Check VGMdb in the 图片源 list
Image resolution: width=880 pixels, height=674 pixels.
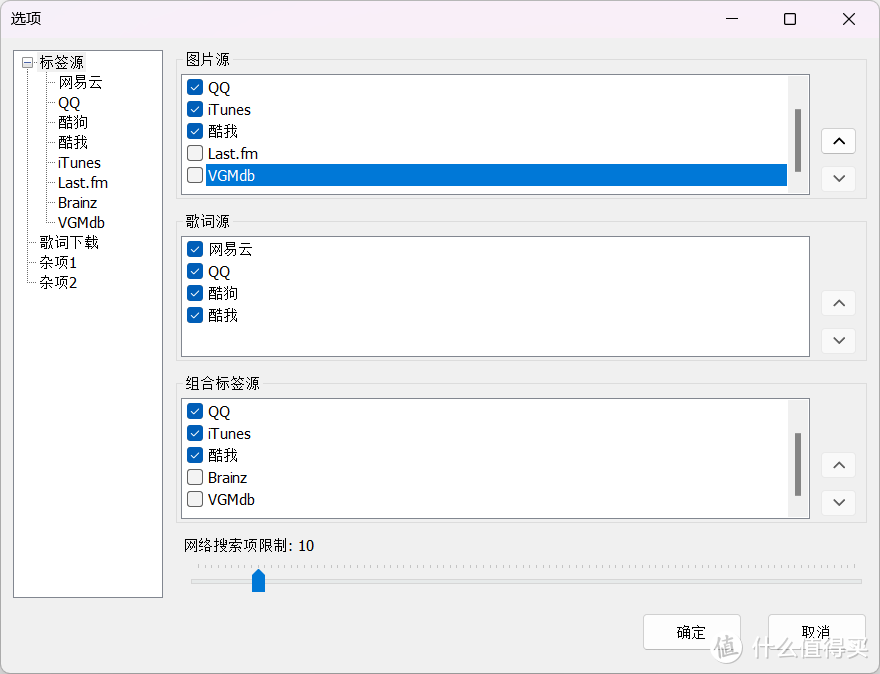[x=194, y=175]
